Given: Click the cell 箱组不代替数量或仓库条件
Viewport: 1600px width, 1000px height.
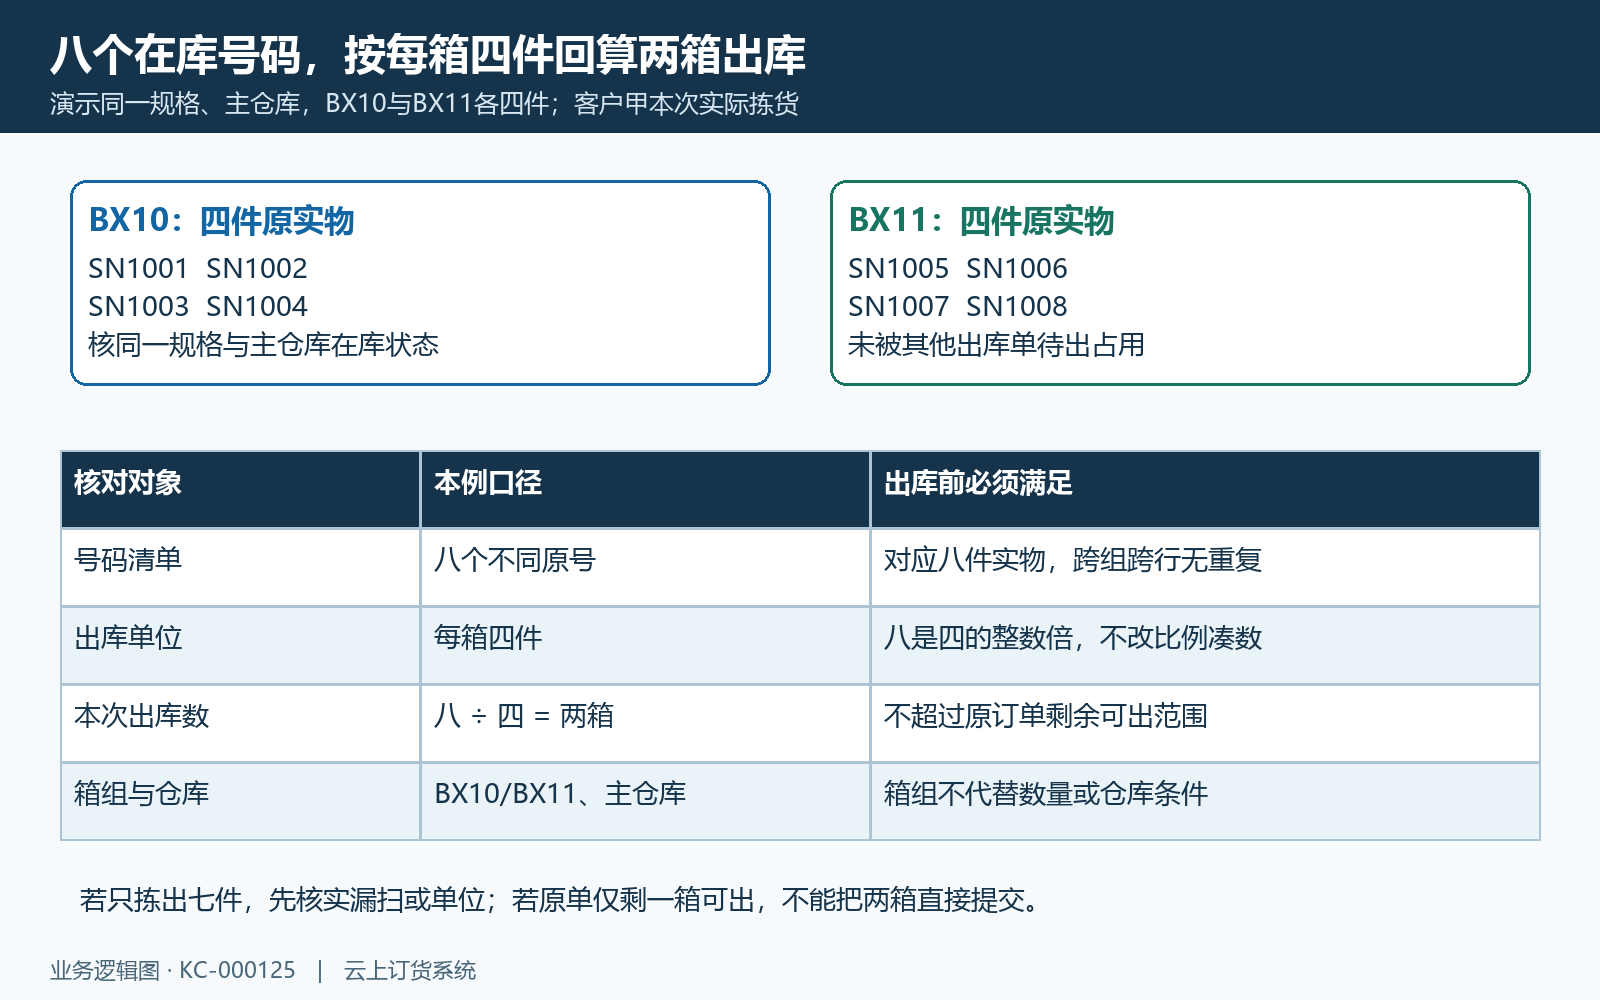Looking at the screenshot, I should pos(1205,801).
